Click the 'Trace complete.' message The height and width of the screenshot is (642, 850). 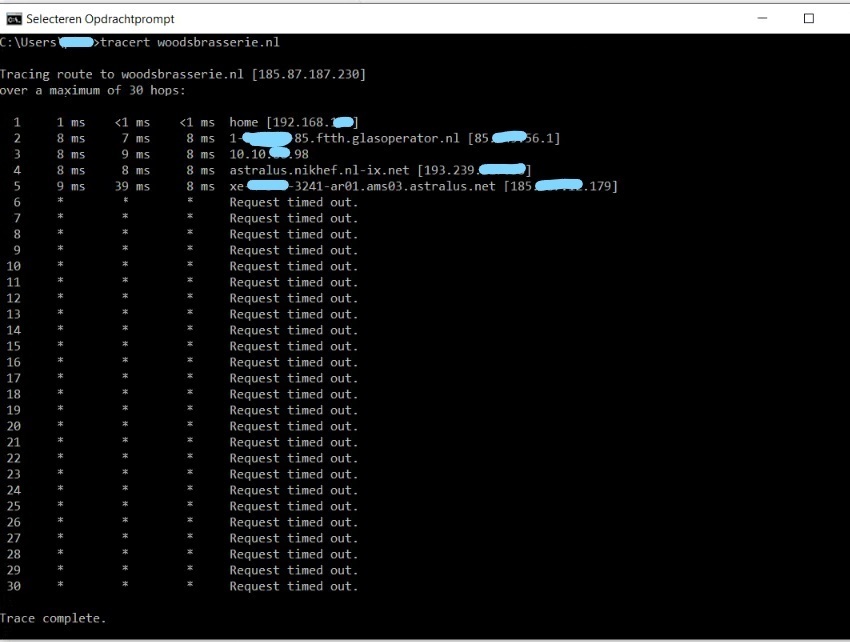coord(52,618)
